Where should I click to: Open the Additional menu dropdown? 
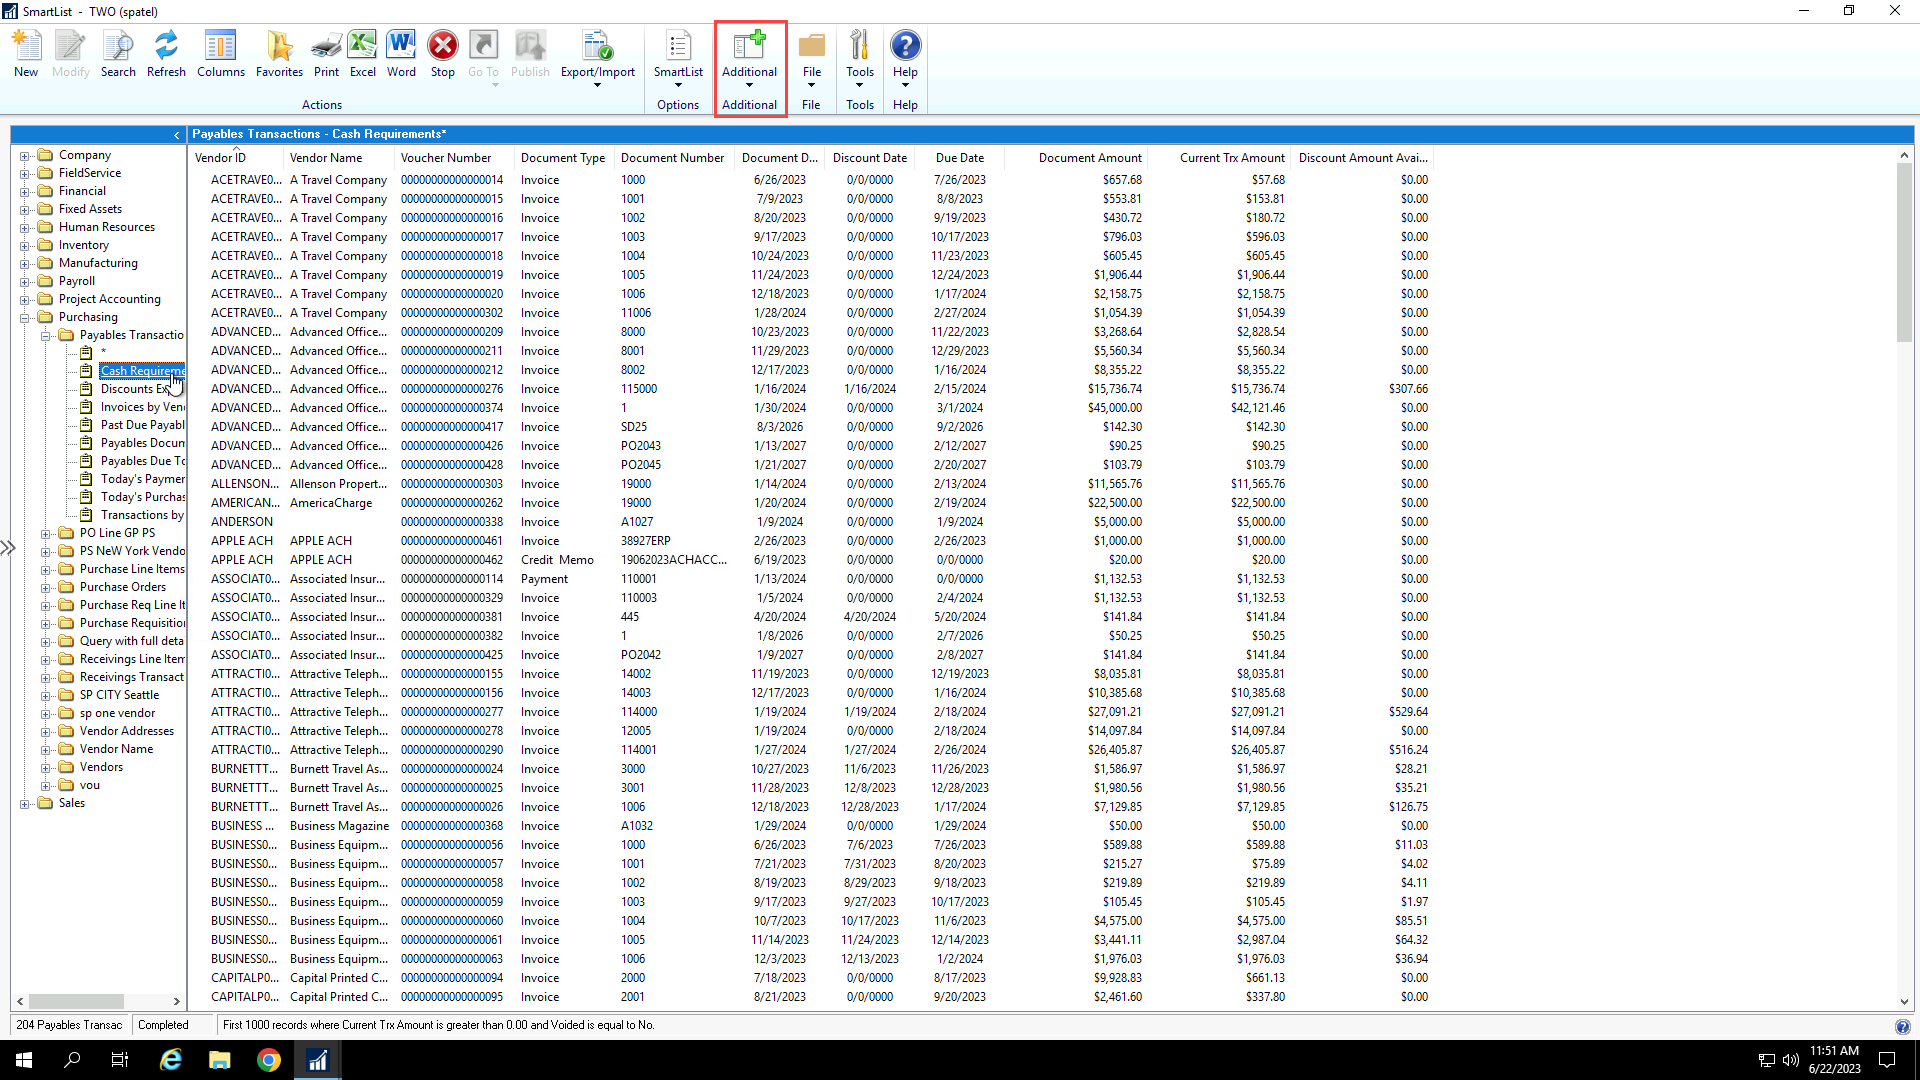[x=749, y=58]
